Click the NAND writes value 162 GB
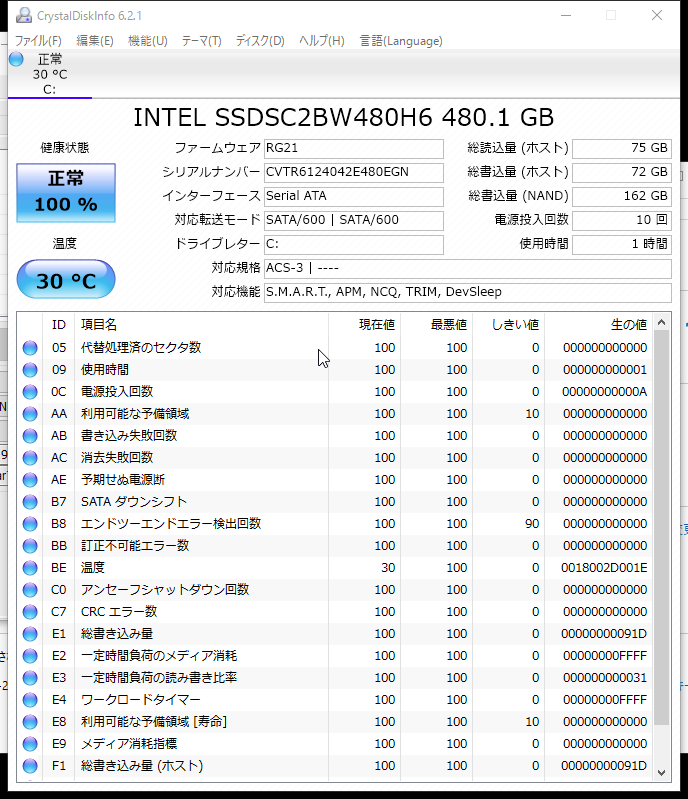The width and height of the screenshot is (688, 799). (622, 196)
